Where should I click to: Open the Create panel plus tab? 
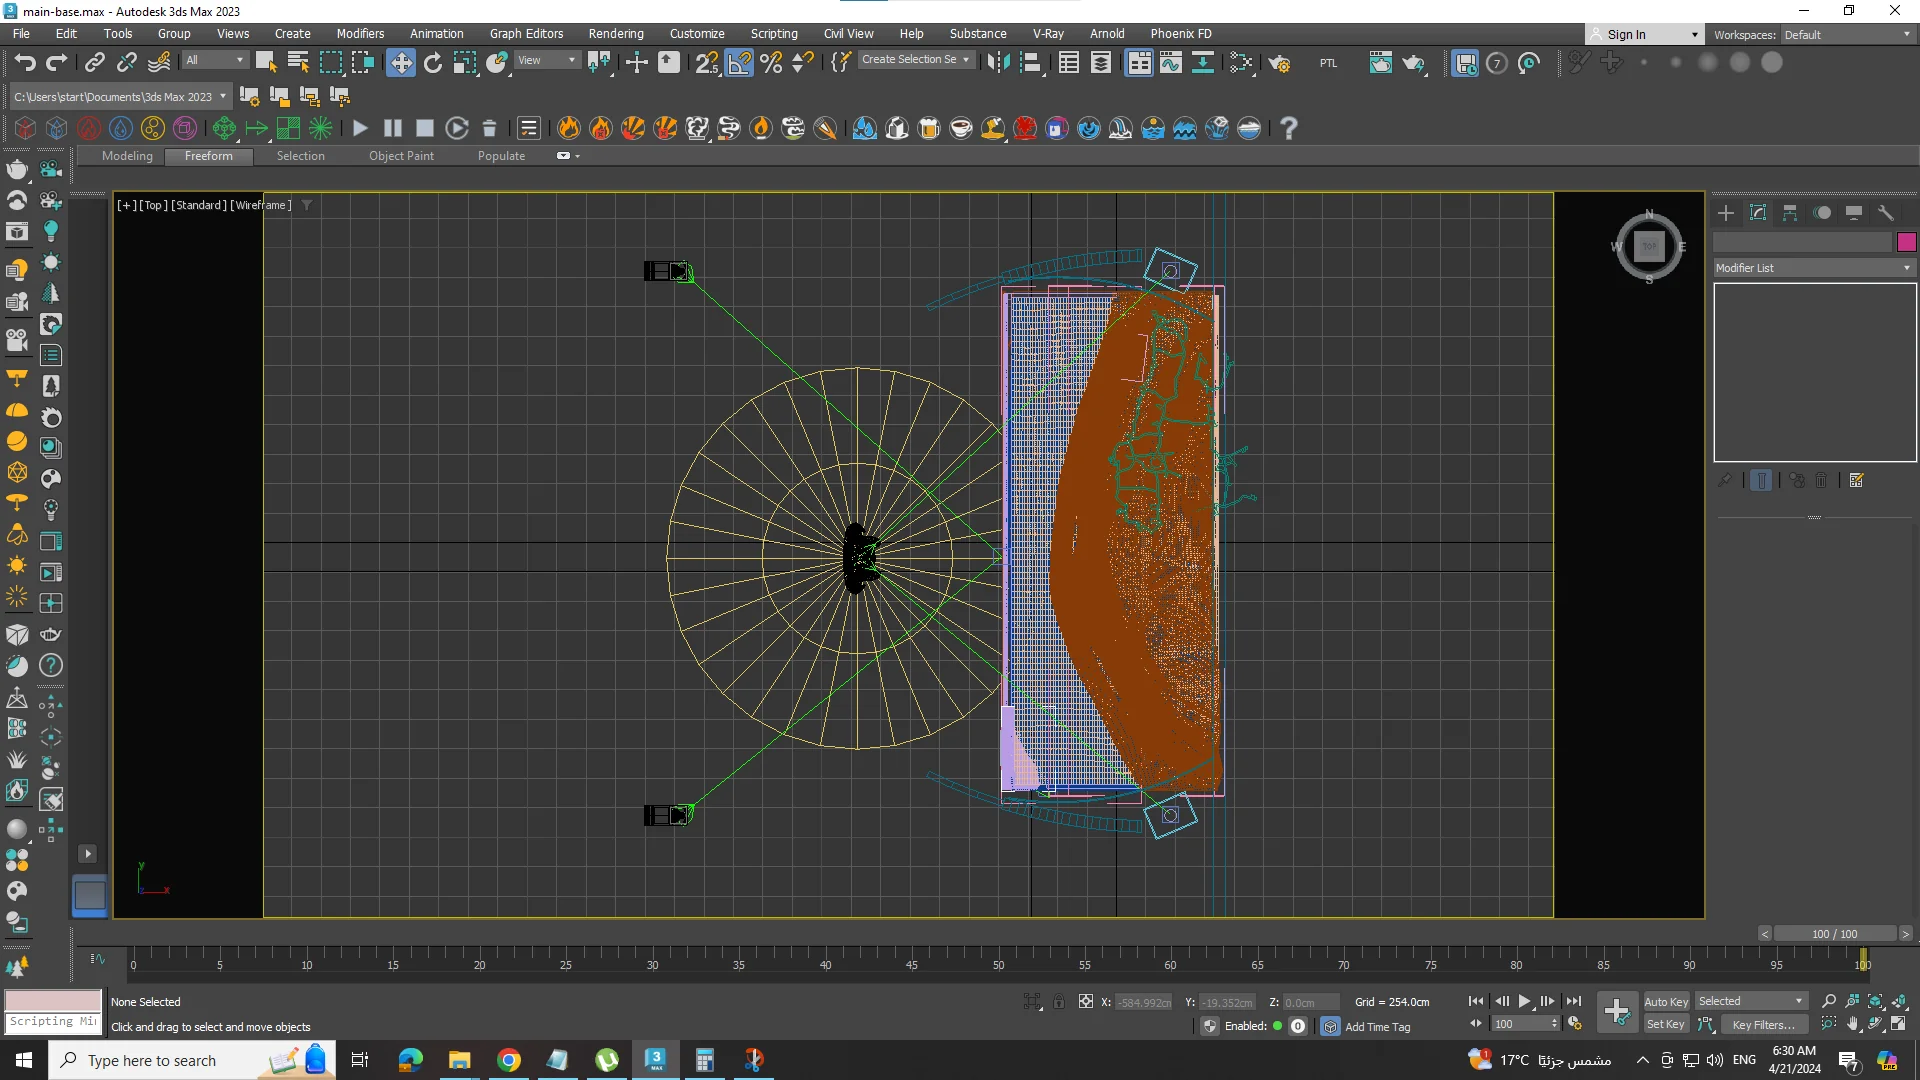pyautogui.click(x=1726, y=213)
